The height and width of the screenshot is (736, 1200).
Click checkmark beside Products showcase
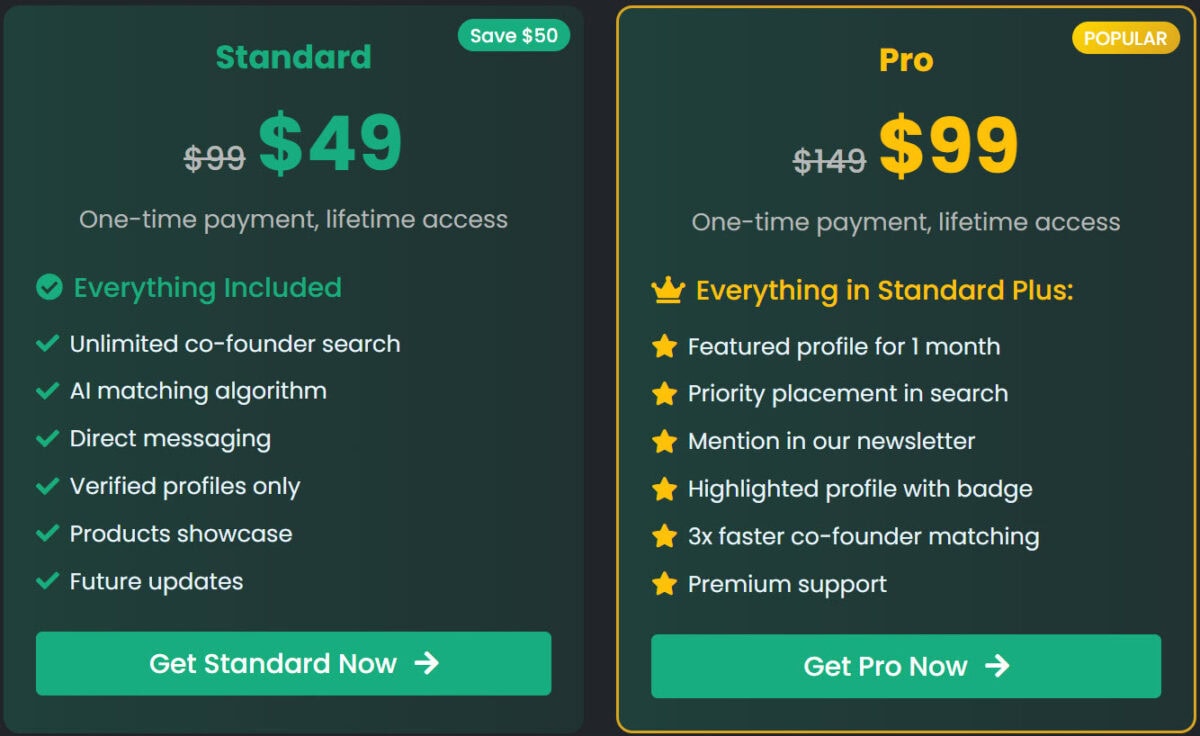click(47, 534)
